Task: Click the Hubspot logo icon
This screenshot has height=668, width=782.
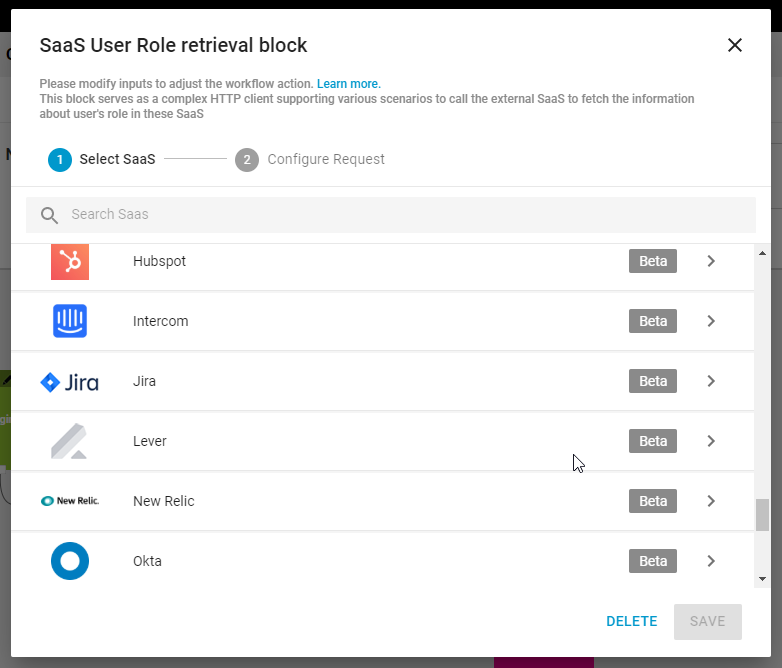Action: click(70, 261)
